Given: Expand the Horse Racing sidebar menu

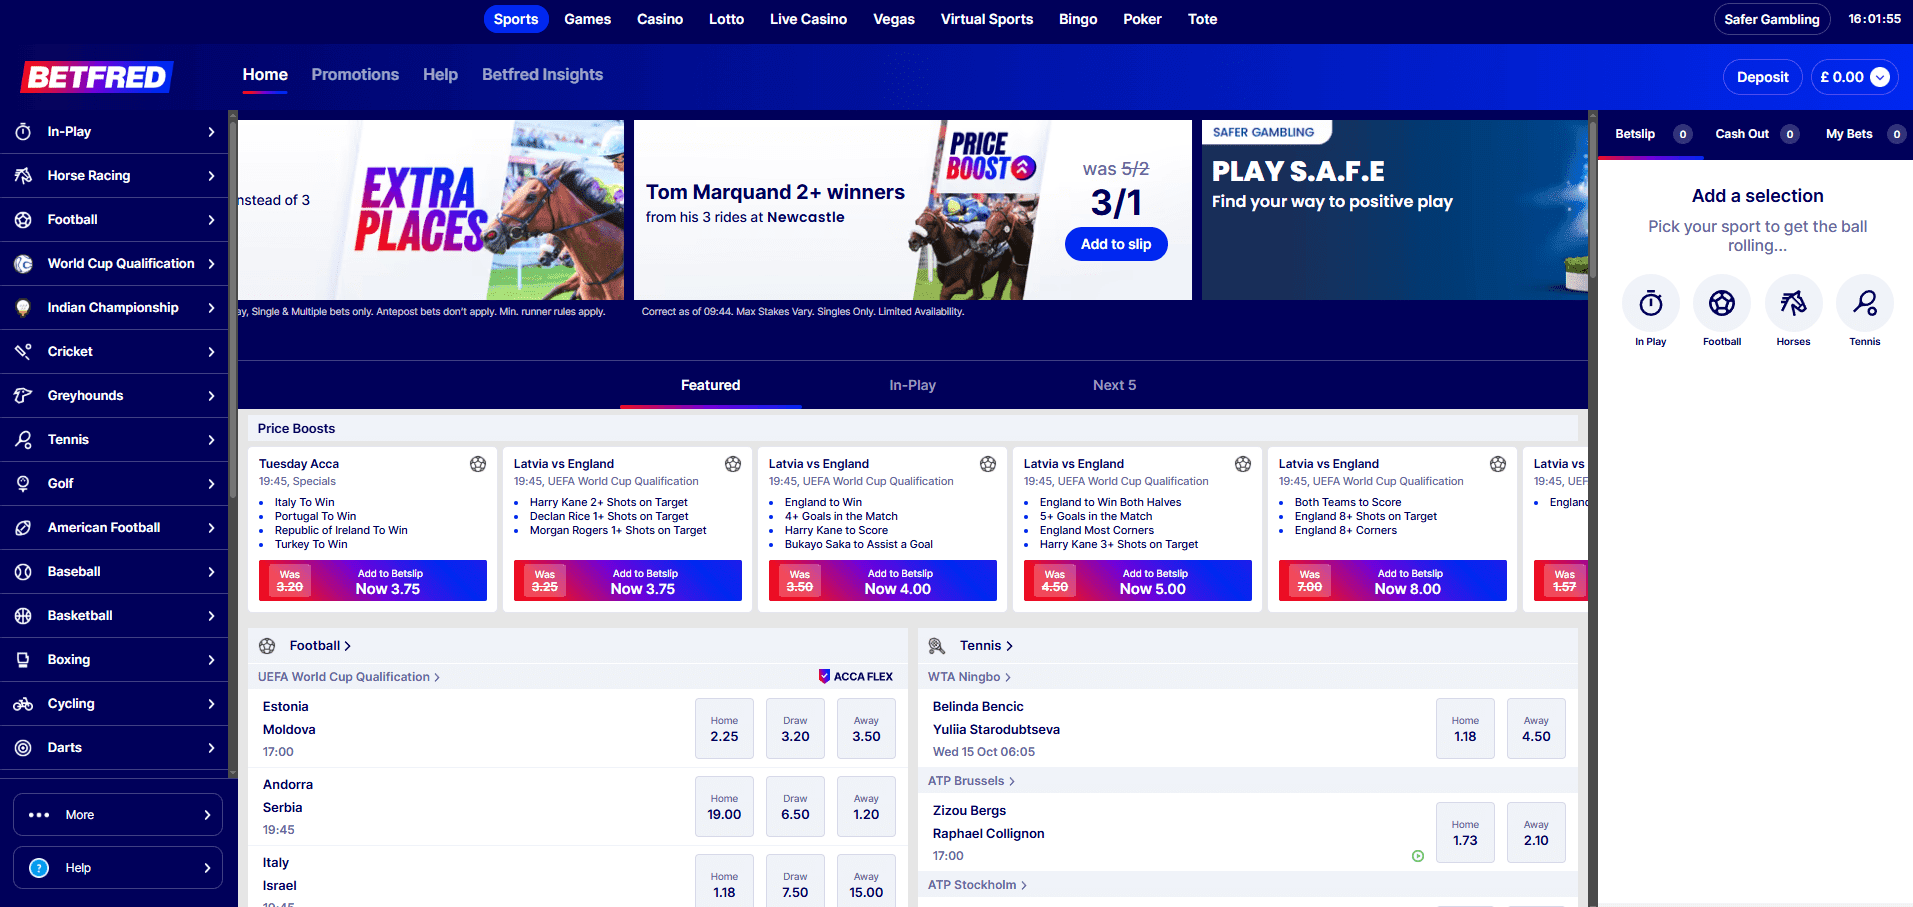Looking at the screenshot, I should tap(211, 176).
